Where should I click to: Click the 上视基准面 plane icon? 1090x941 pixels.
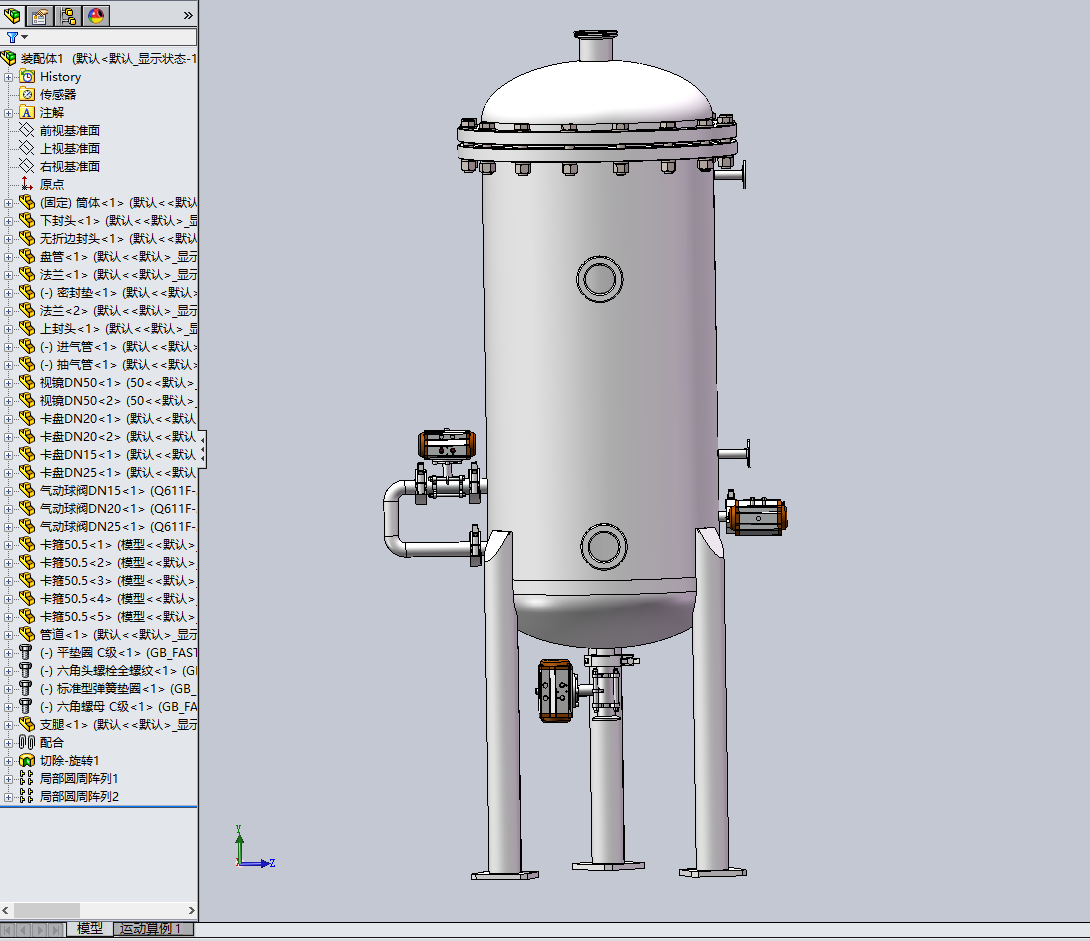(27, 148)
